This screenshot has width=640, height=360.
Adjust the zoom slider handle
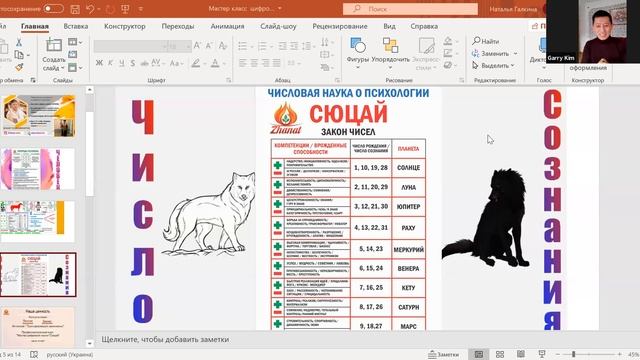[x=573, y=354]
